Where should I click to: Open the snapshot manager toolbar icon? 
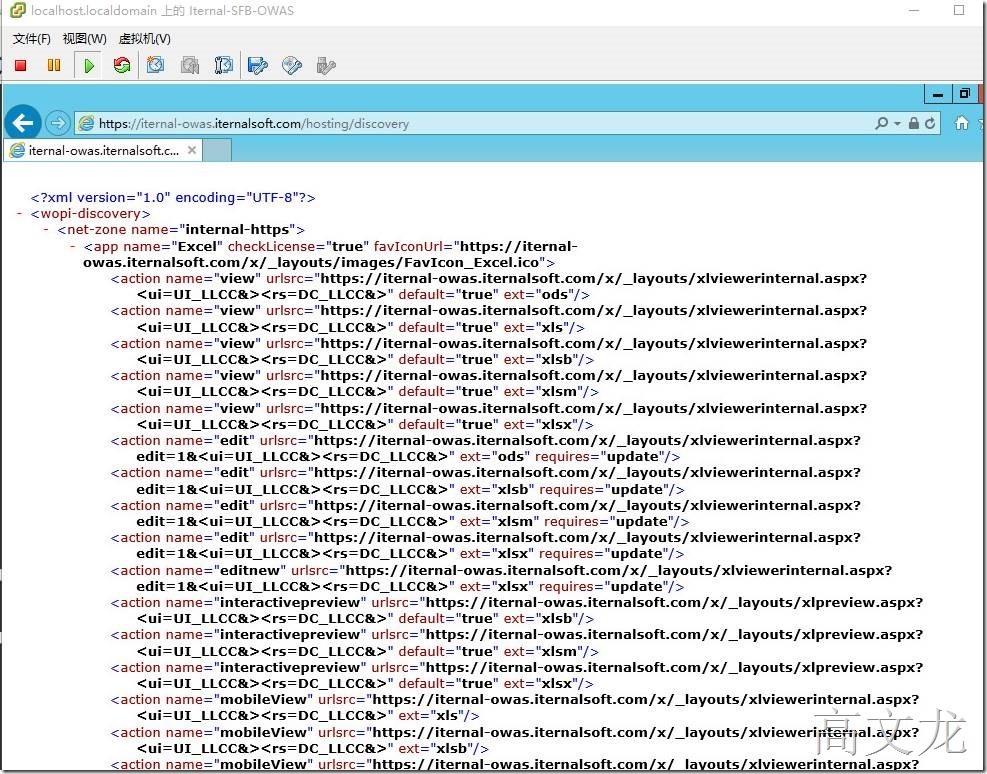coord(223,65)
